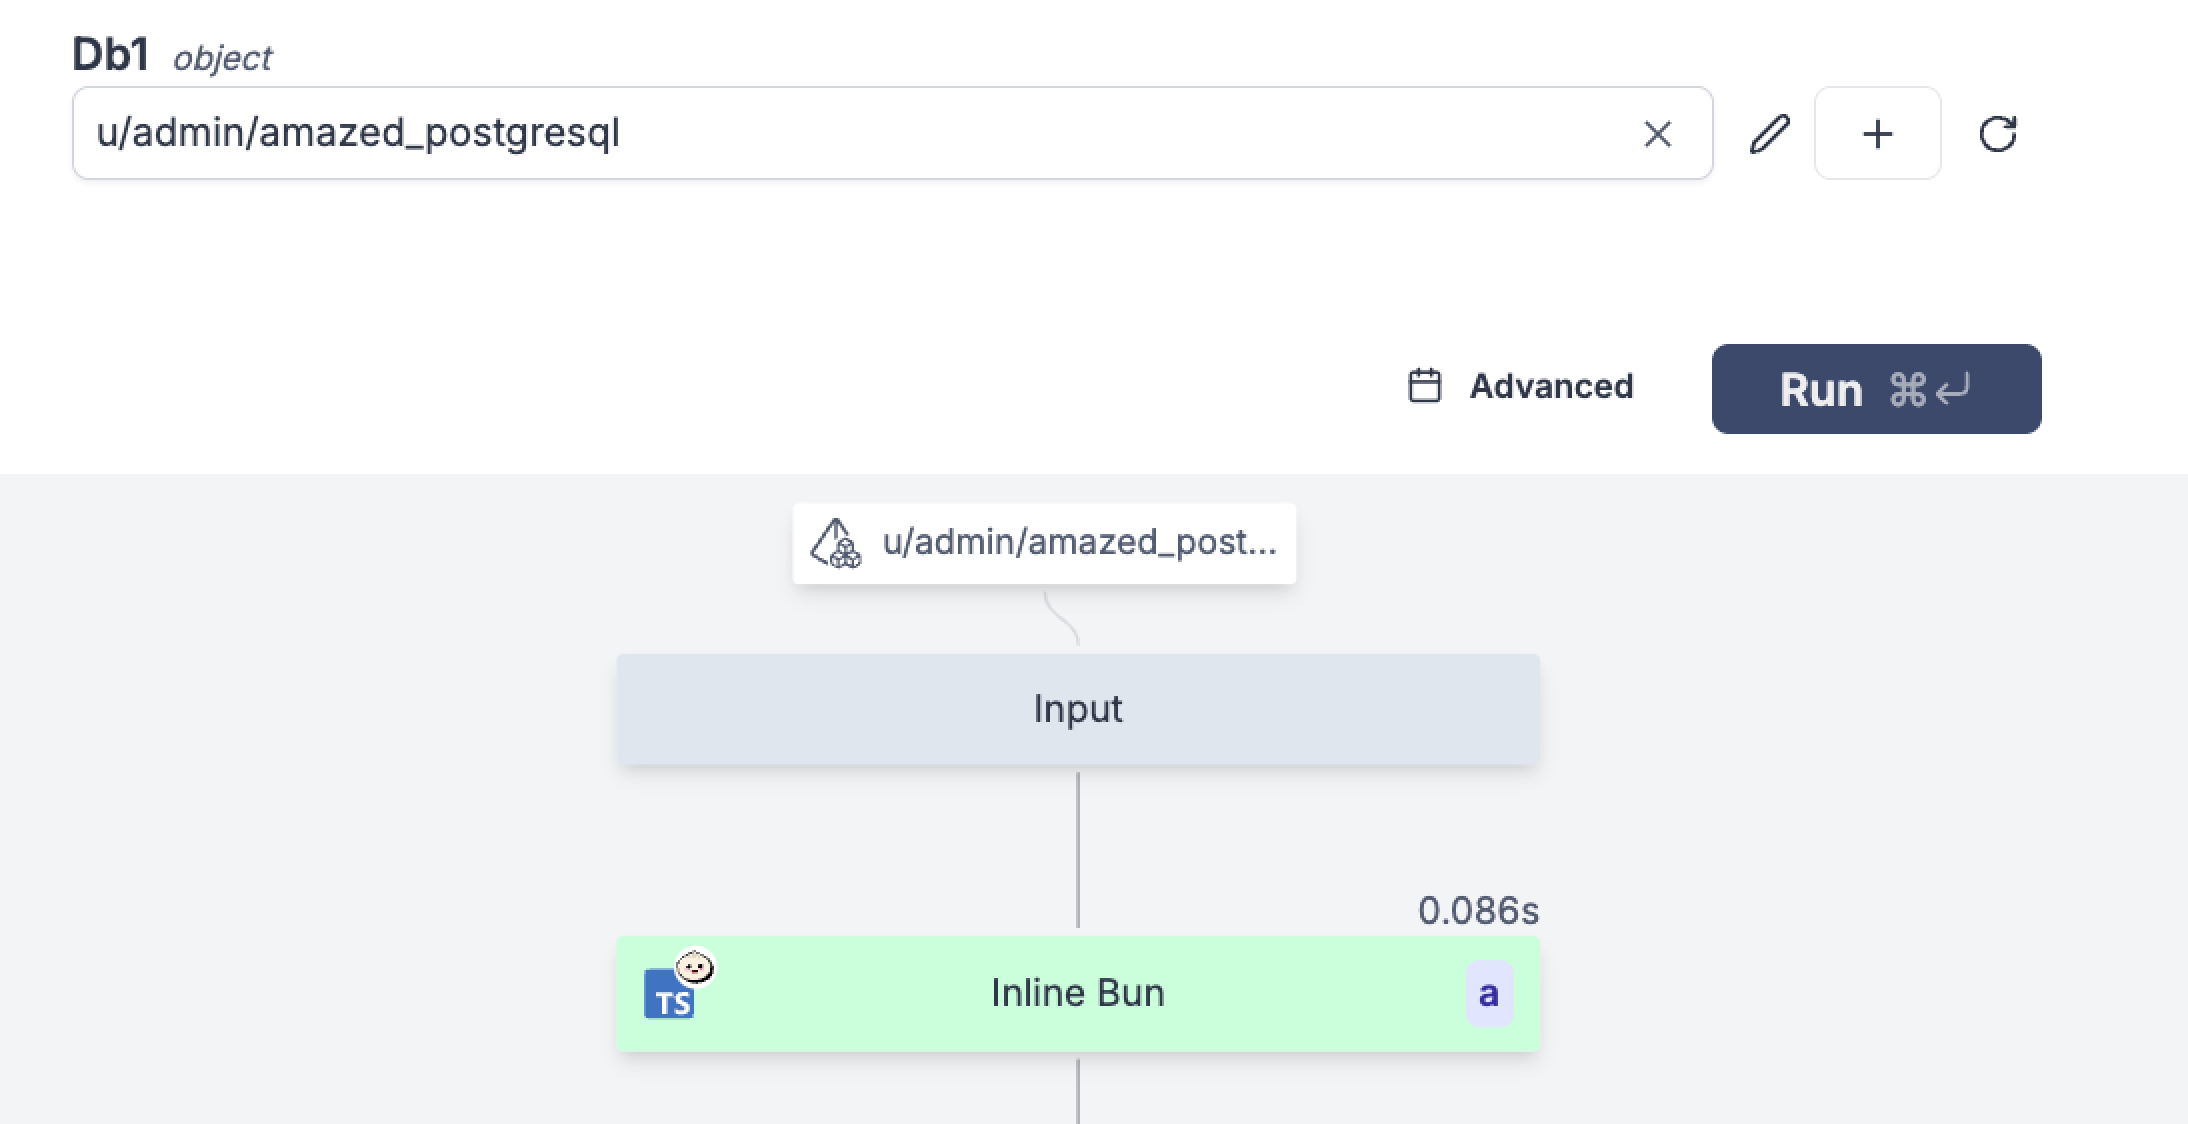Click the 0.086s execution time label
The image size is (2188, 1124).
[1477, 911]
